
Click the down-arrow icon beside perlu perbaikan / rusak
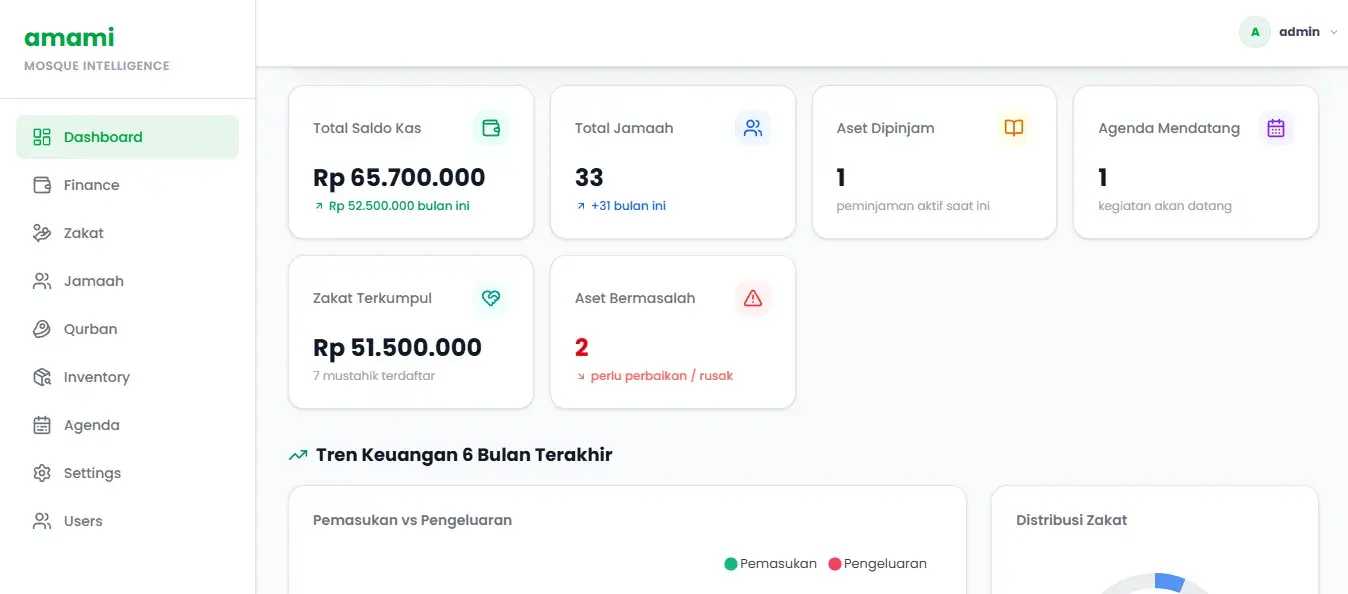(581, 377)
